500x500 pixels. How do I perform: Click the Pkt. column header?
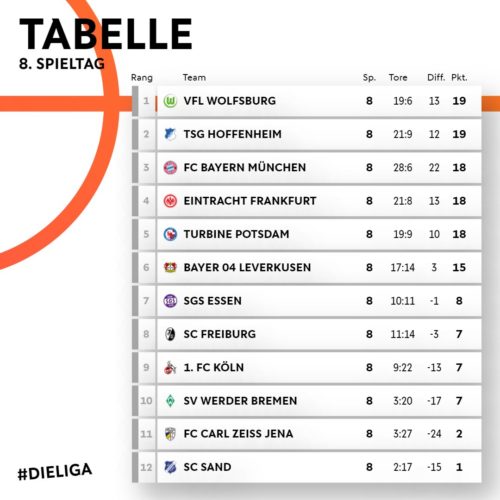pyautogui.click(x=459, y=77)
